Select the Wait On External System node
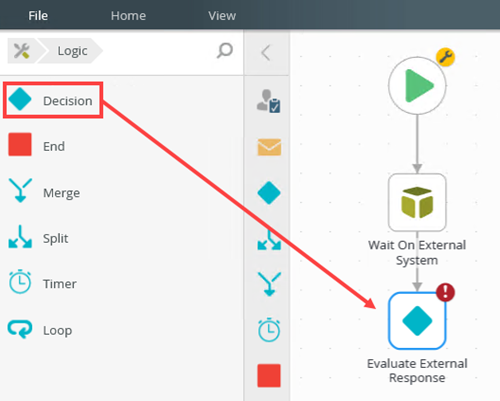500x401 pixels. (x=417, y=202)
